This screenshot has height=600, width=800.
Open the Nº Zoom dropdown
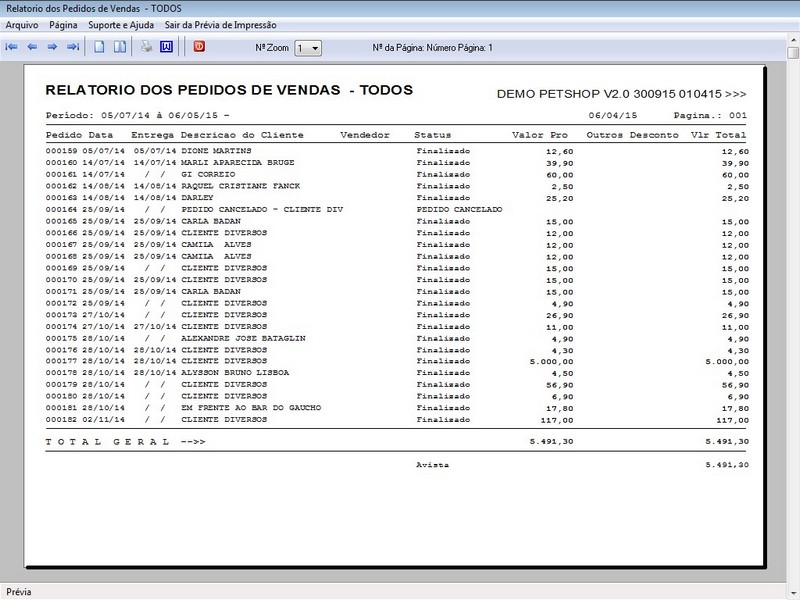(x=308, y=48)
